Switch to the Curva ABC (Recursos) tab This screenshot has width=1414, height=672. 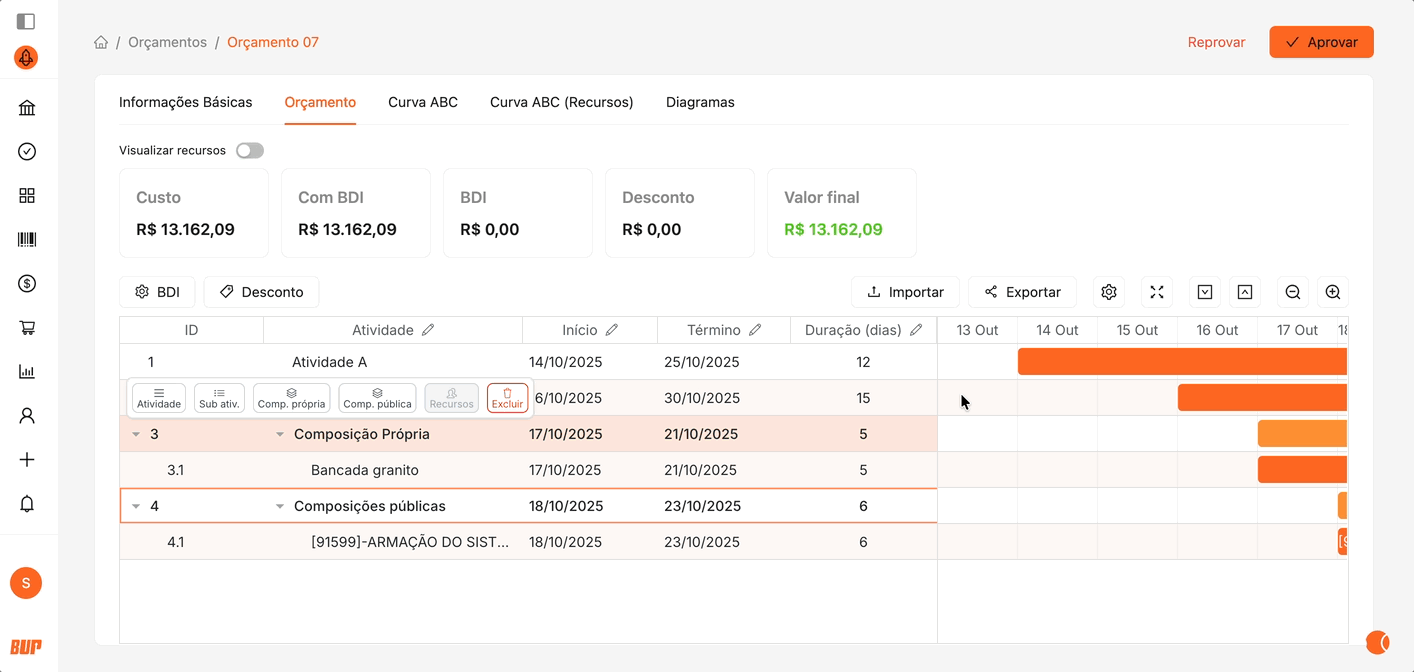pos(561,102)
